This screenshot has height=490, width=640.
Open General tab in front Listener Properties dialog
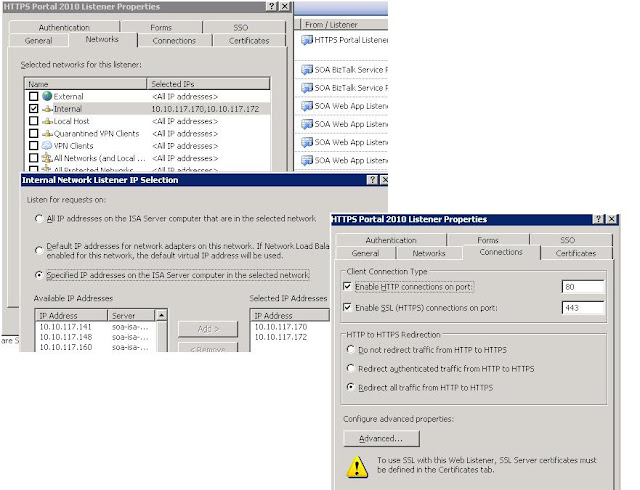tap(365, 253)
